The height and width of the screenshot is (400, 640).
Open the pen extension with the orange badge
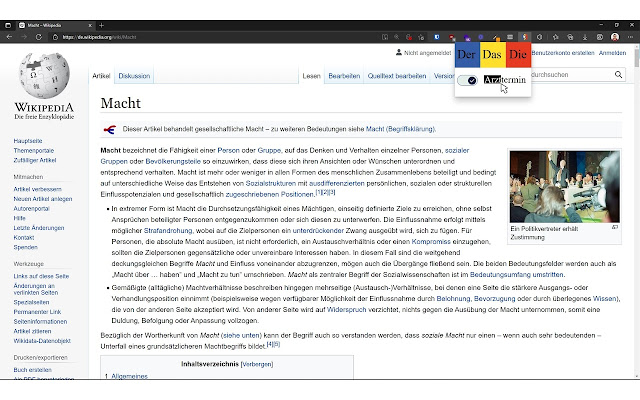pos(496,38)
